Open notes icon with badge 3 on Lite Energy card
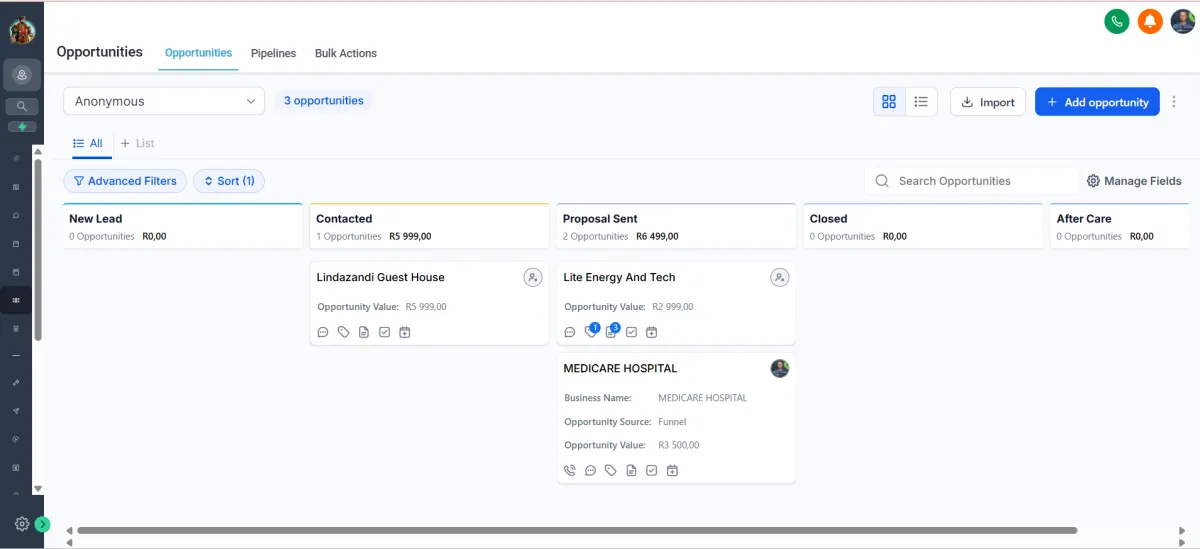 [612, 331]
